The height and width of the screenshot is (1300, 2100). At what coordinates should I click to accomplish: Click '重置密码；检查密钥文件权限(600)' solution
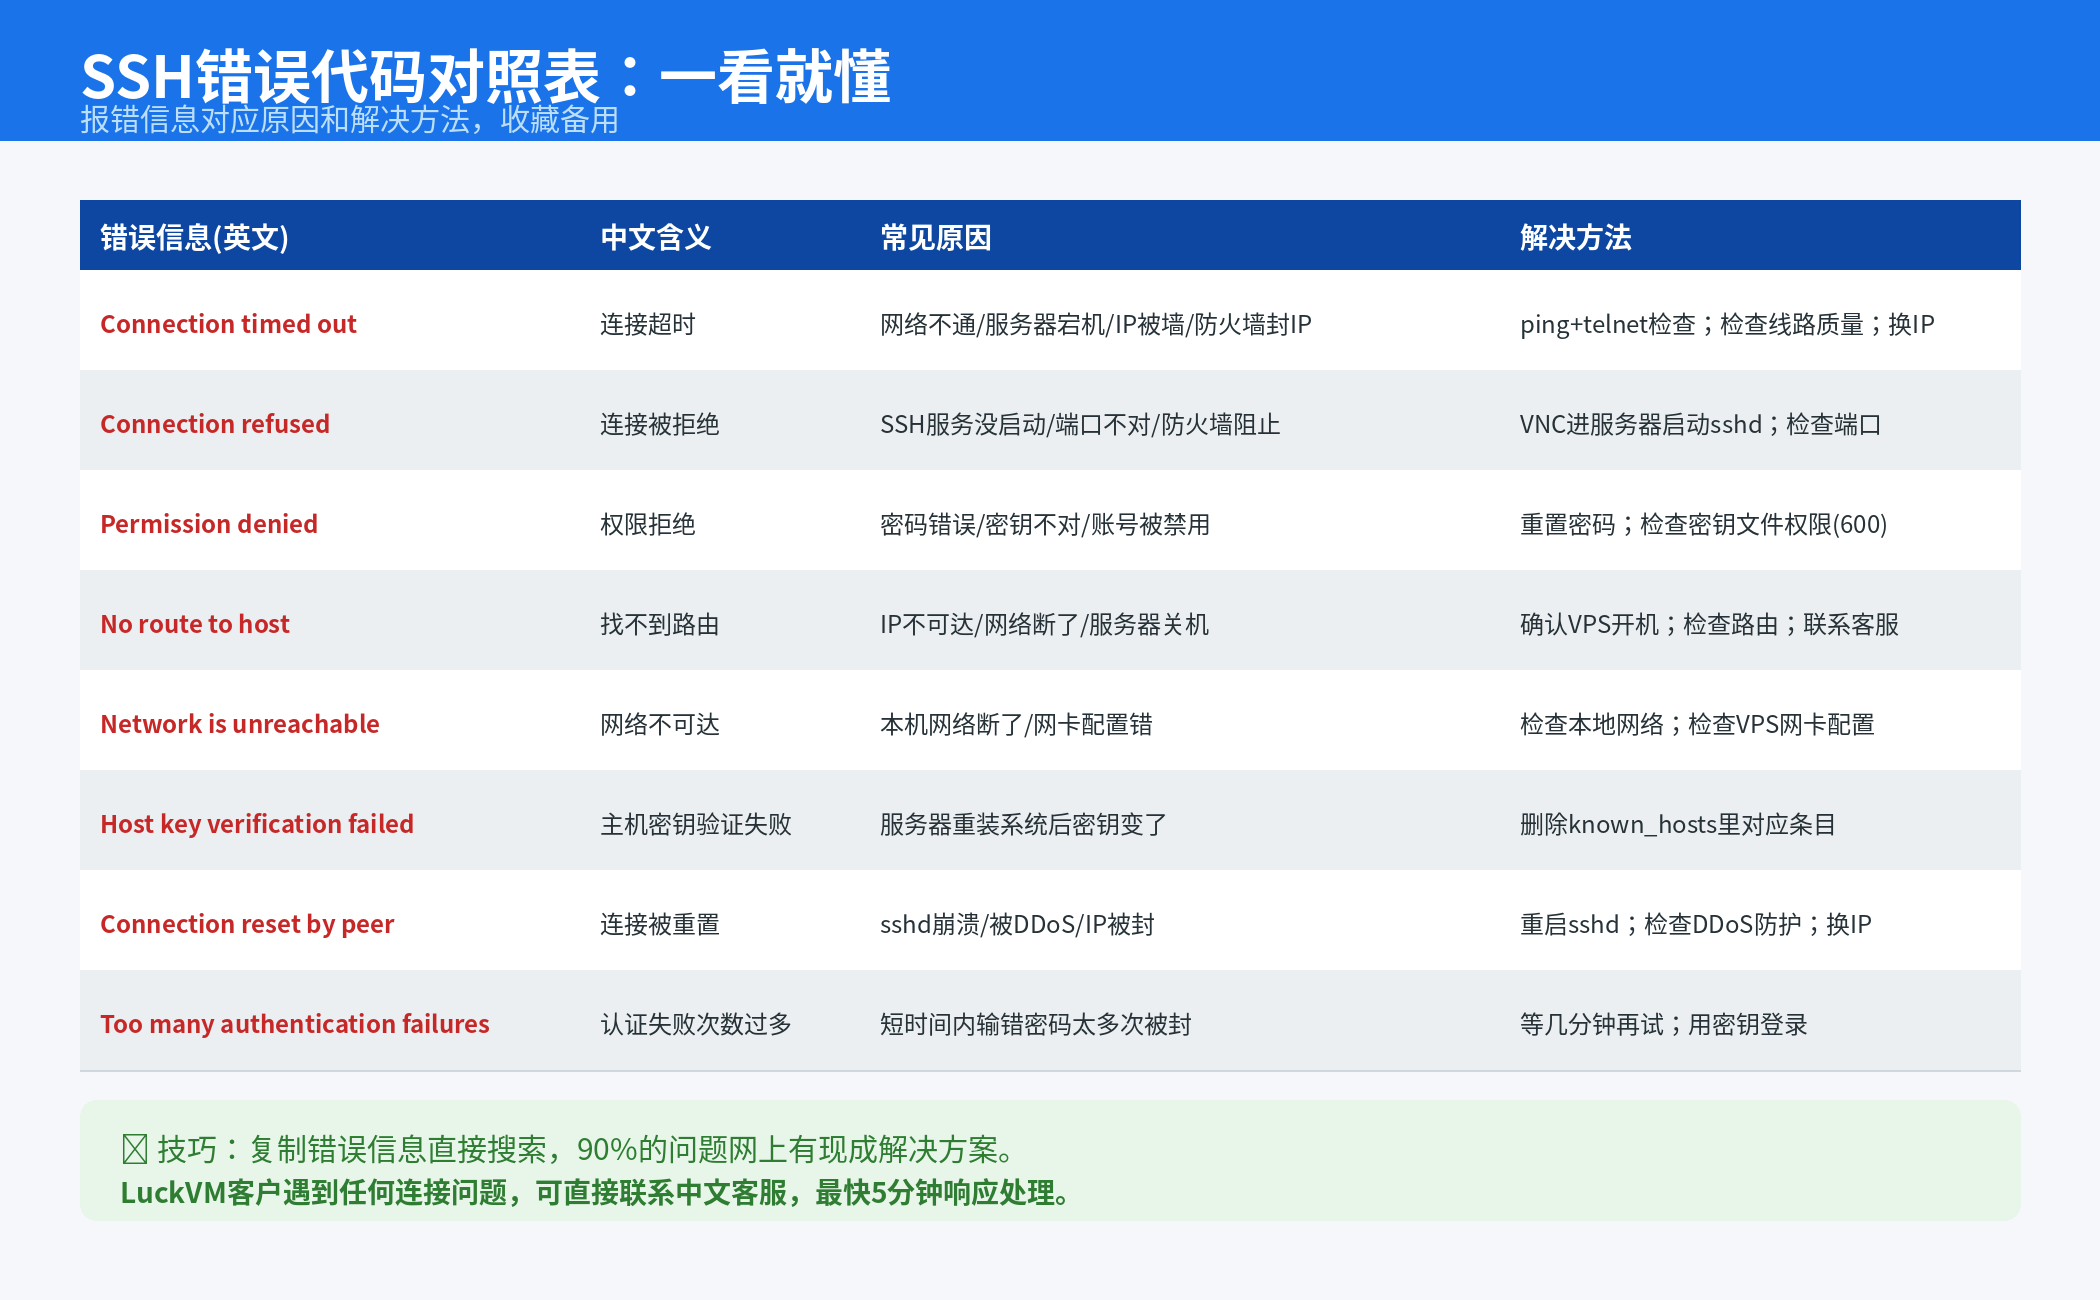click(x=1704, y=524)
